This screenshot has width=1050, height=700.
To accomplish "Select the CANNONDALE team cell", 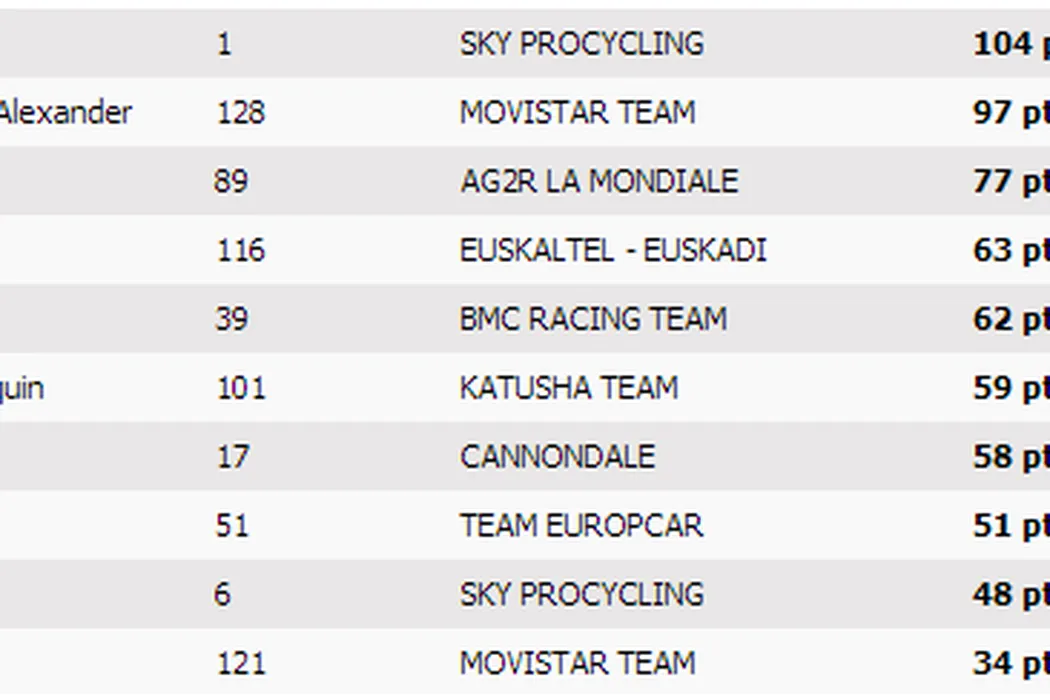I will coord(557,457).
